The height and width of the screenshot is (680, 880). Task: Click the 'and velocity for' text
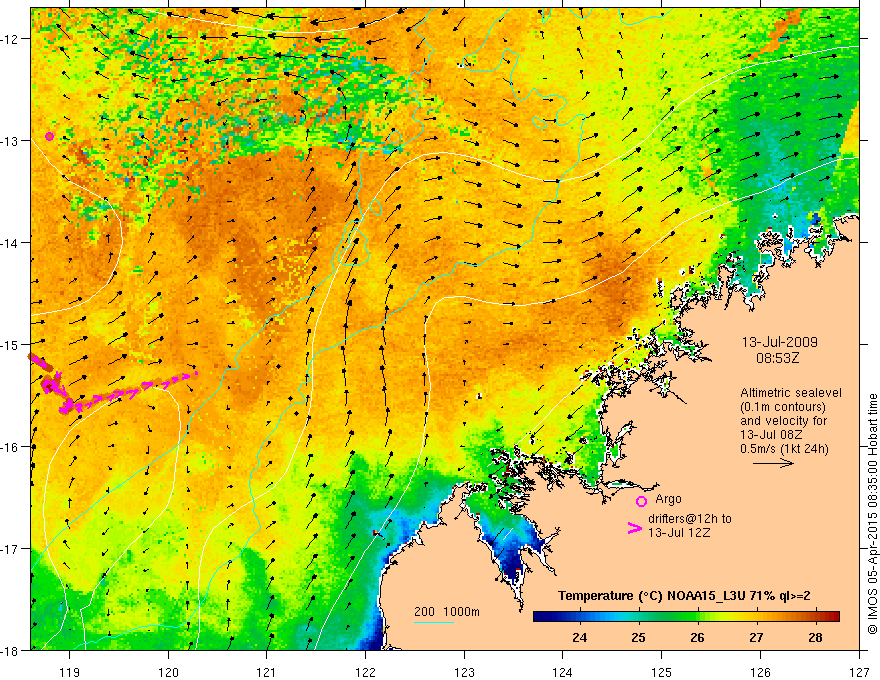pos(783,421)
